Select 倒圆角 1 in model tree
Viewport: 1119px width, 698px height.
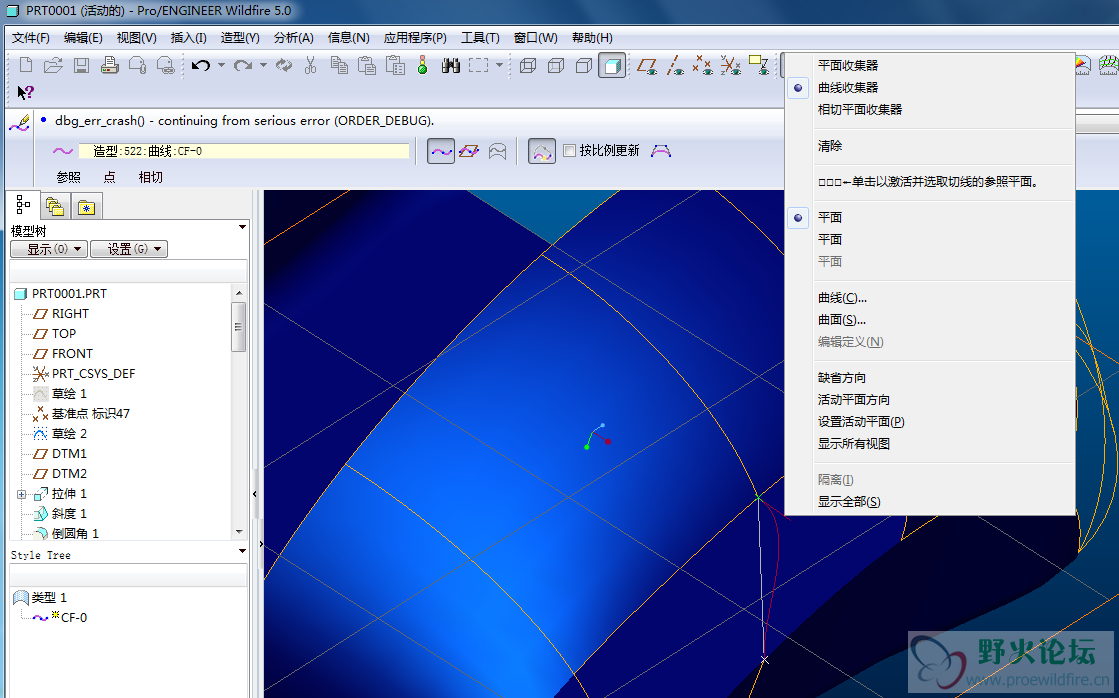tap(75, 534)
